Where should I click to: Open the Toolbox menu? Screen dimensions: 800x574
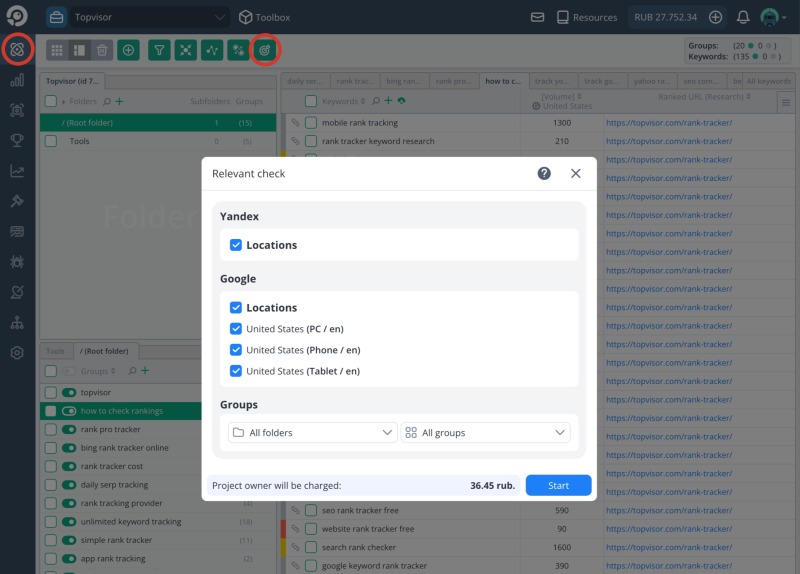[x=265, y=17]
